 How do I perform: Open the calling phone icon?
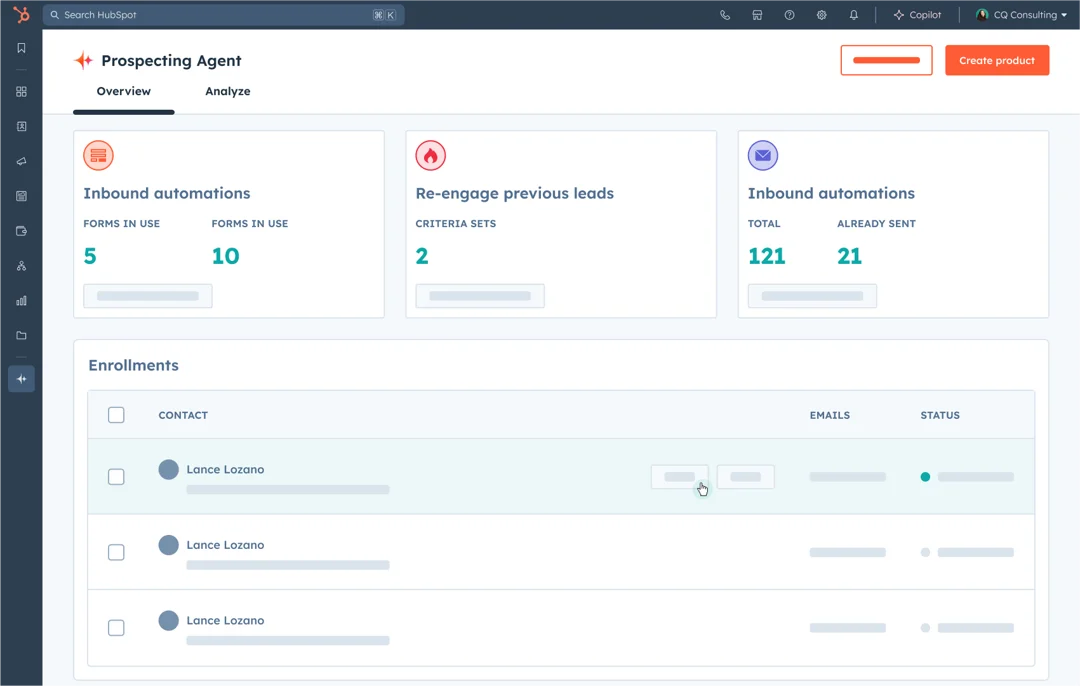coord(725,14)
